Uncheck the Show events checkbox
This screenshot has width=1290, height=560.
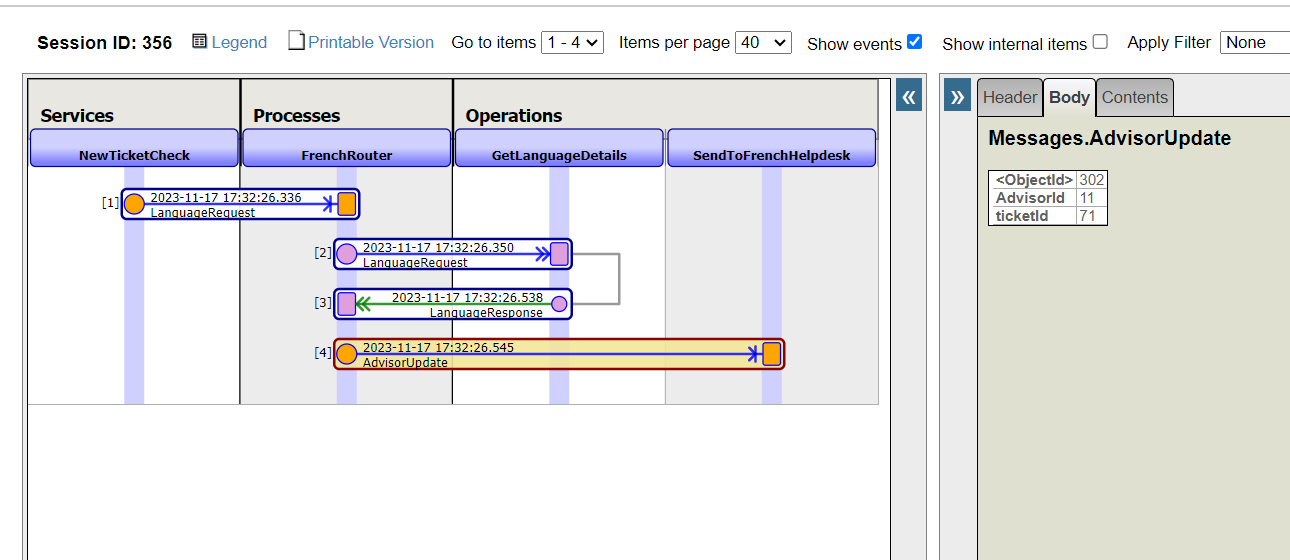[x=914, y=42]
